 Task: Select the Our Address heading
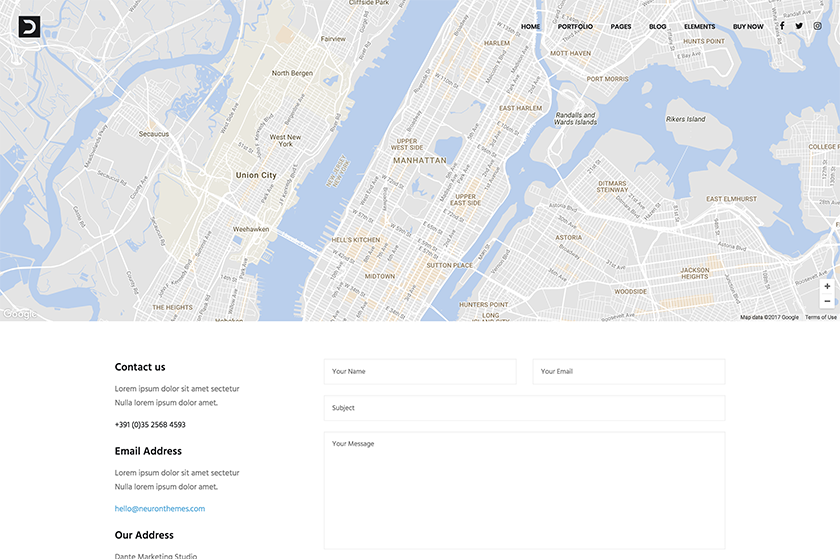click(x=144, y=535)
